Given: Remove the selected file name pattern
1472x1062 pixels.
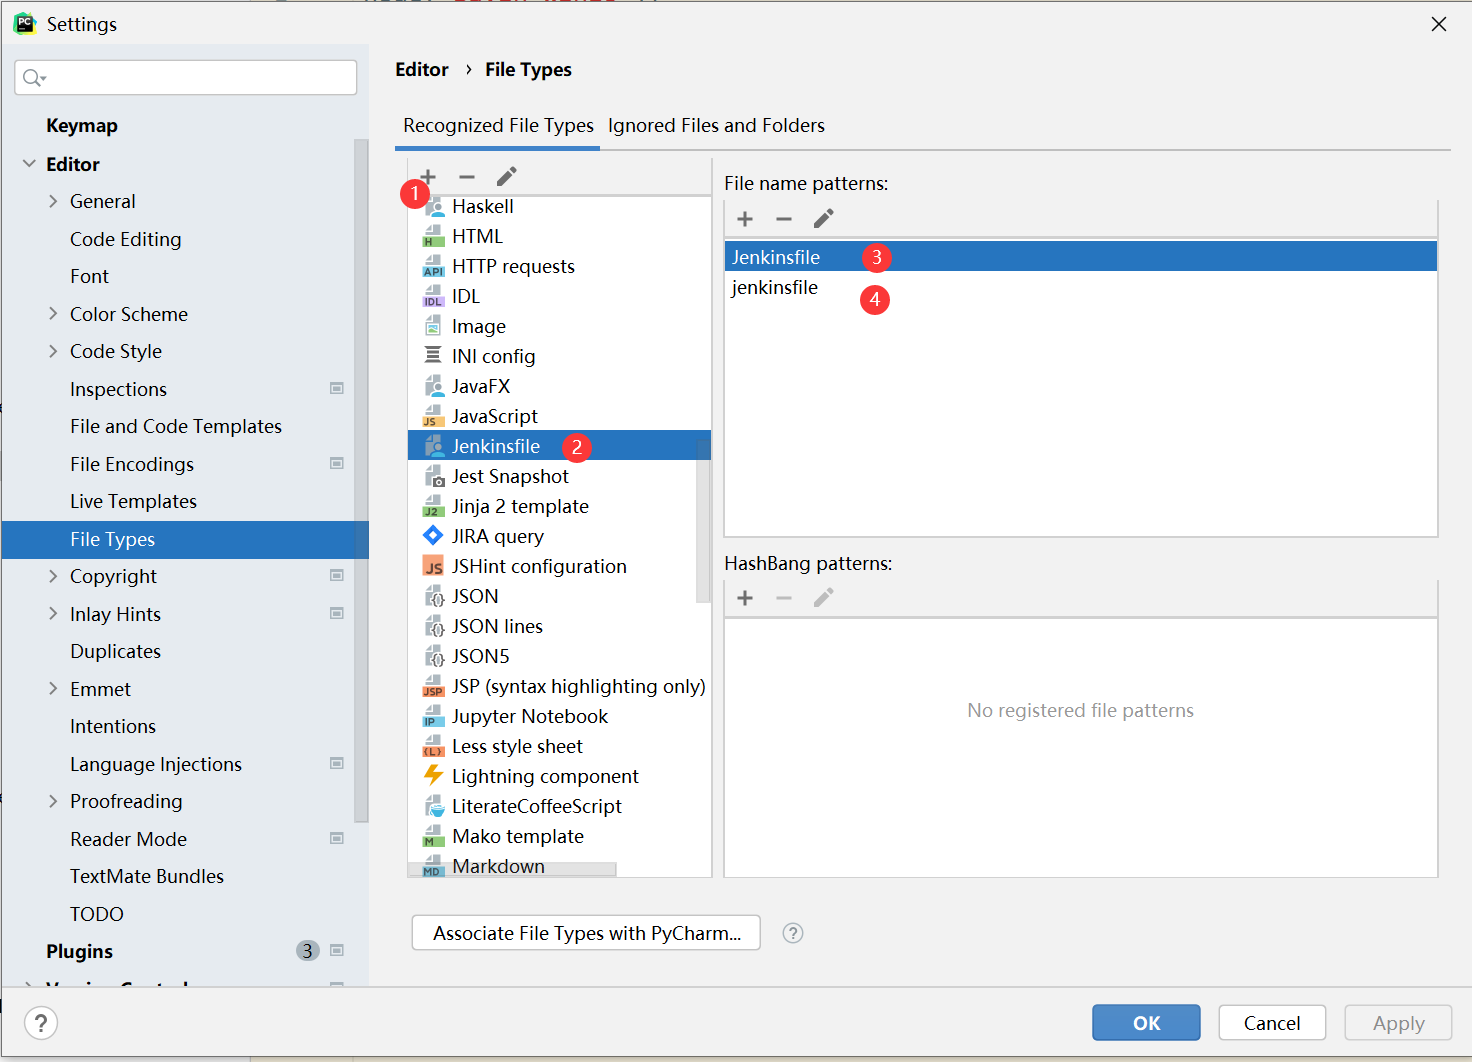Looking at the screenshot, I should click(784, 219).
